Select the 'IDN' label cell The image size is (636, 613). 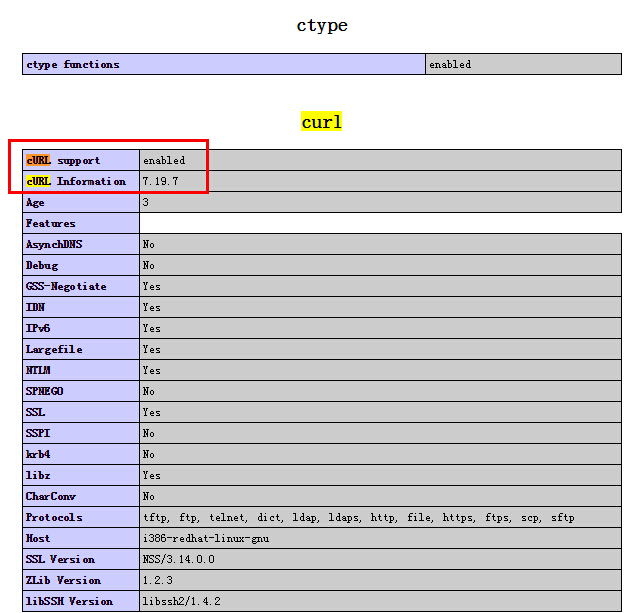[81, 308]
